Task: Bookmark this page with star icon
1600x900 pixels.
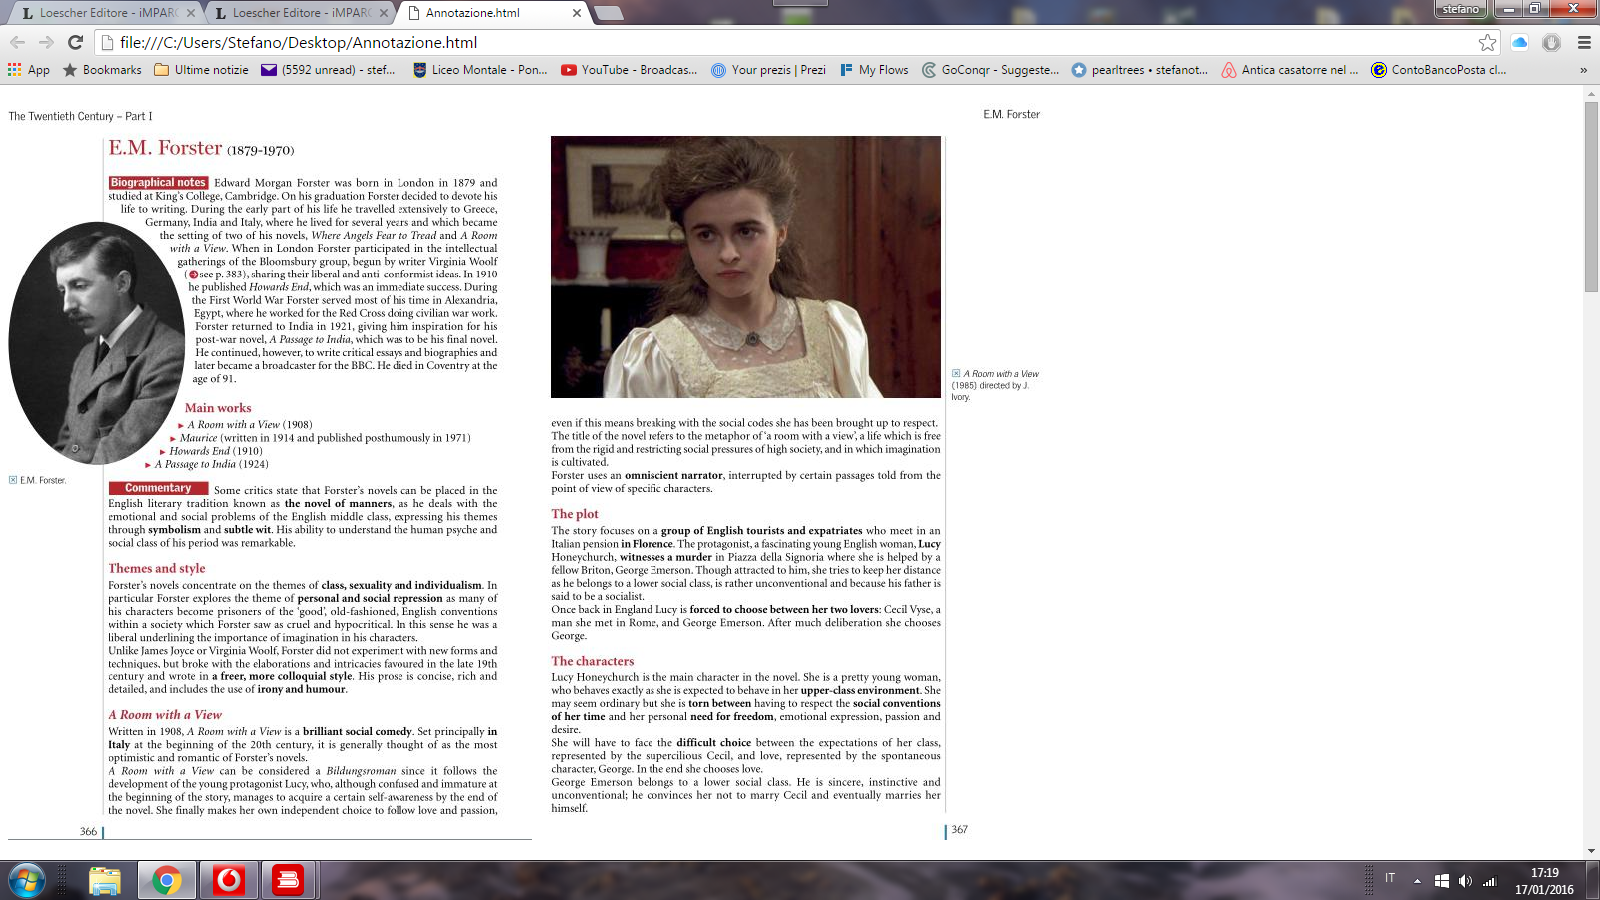Action: (x=1487, y=42)
